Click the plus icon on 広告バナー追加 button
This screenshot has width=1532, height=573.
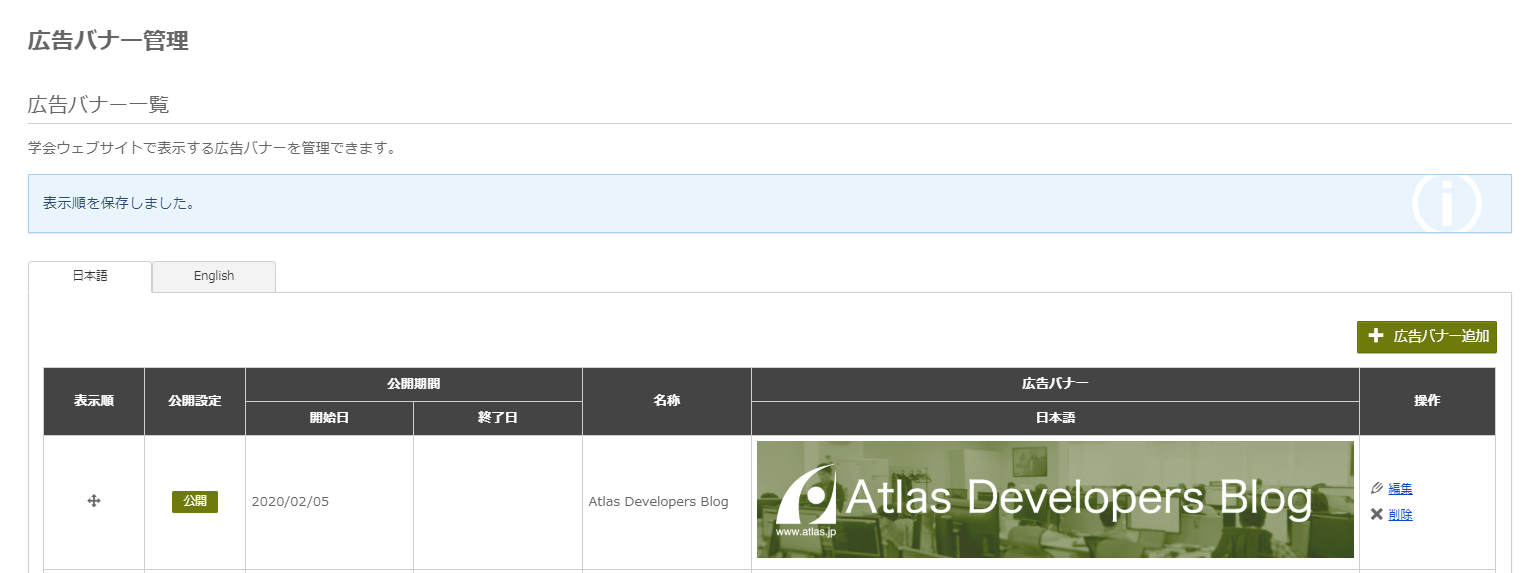[x=1375, y=336]
